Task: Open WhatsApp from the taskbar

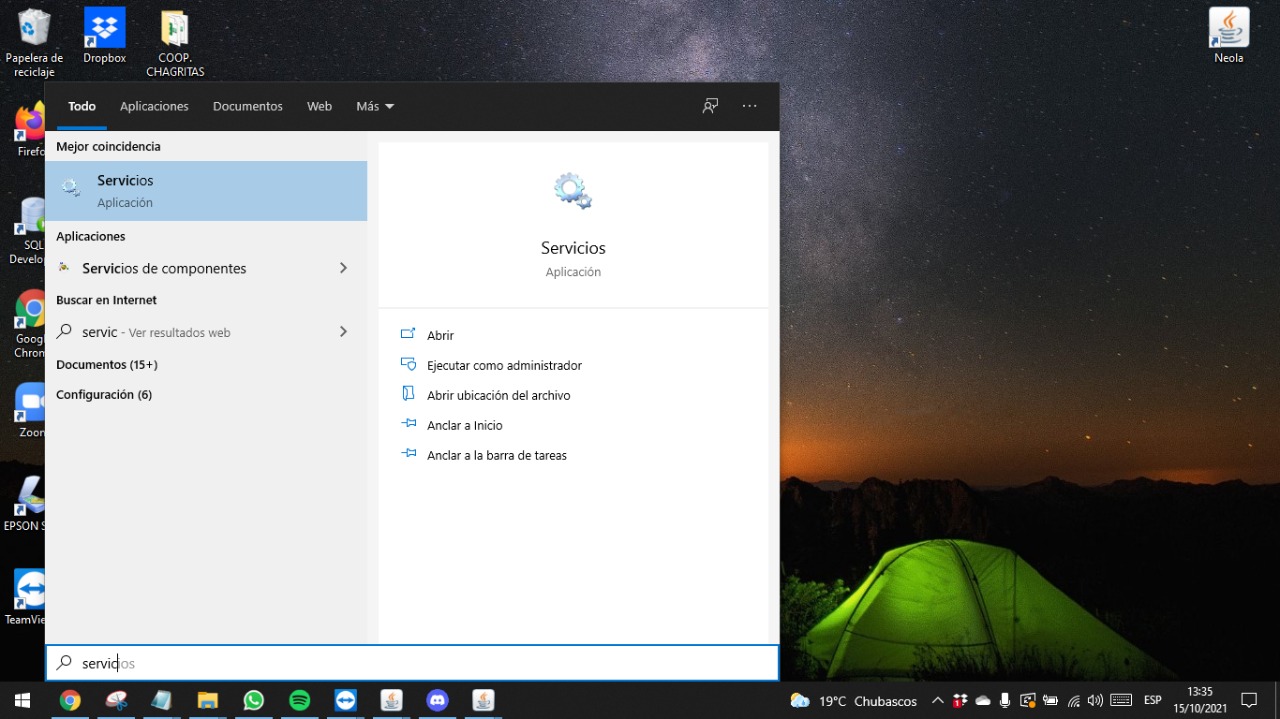Action: (x=254, y=700)
